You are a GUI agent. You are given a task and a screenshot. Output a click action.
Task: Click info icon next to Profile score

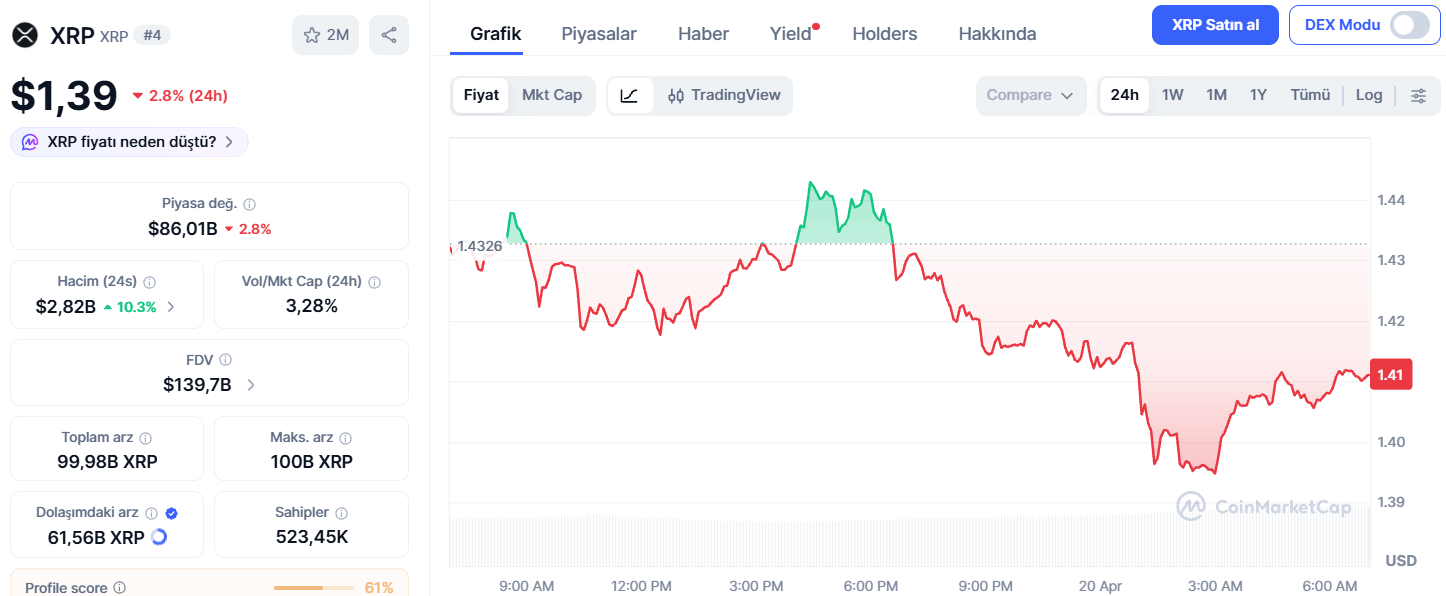[120, 588]
